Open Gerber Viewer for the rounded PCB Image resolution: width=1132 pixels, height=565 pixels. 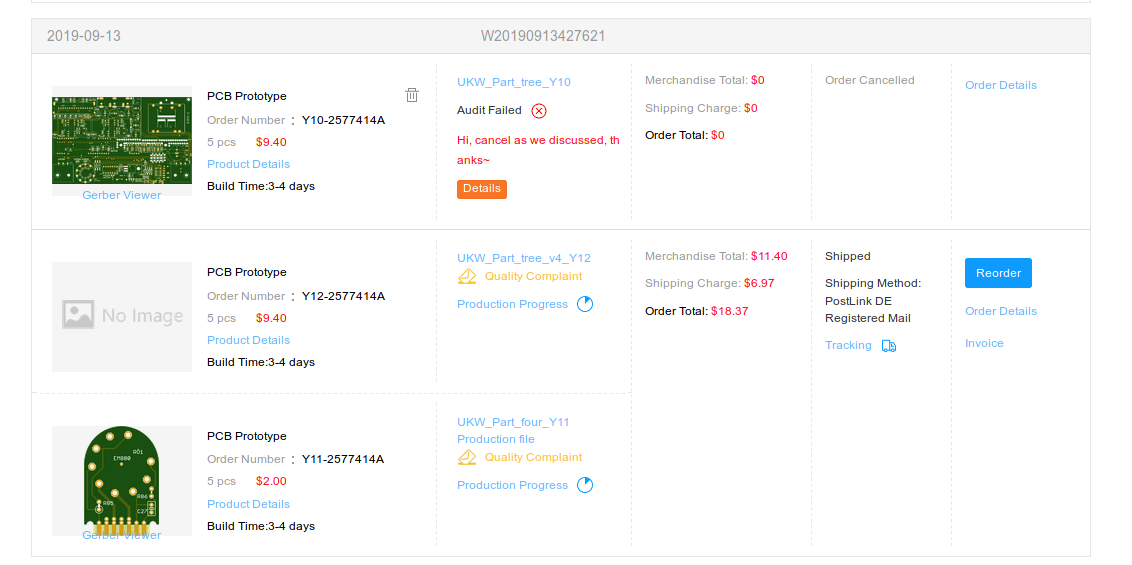(x=121, y=535)
